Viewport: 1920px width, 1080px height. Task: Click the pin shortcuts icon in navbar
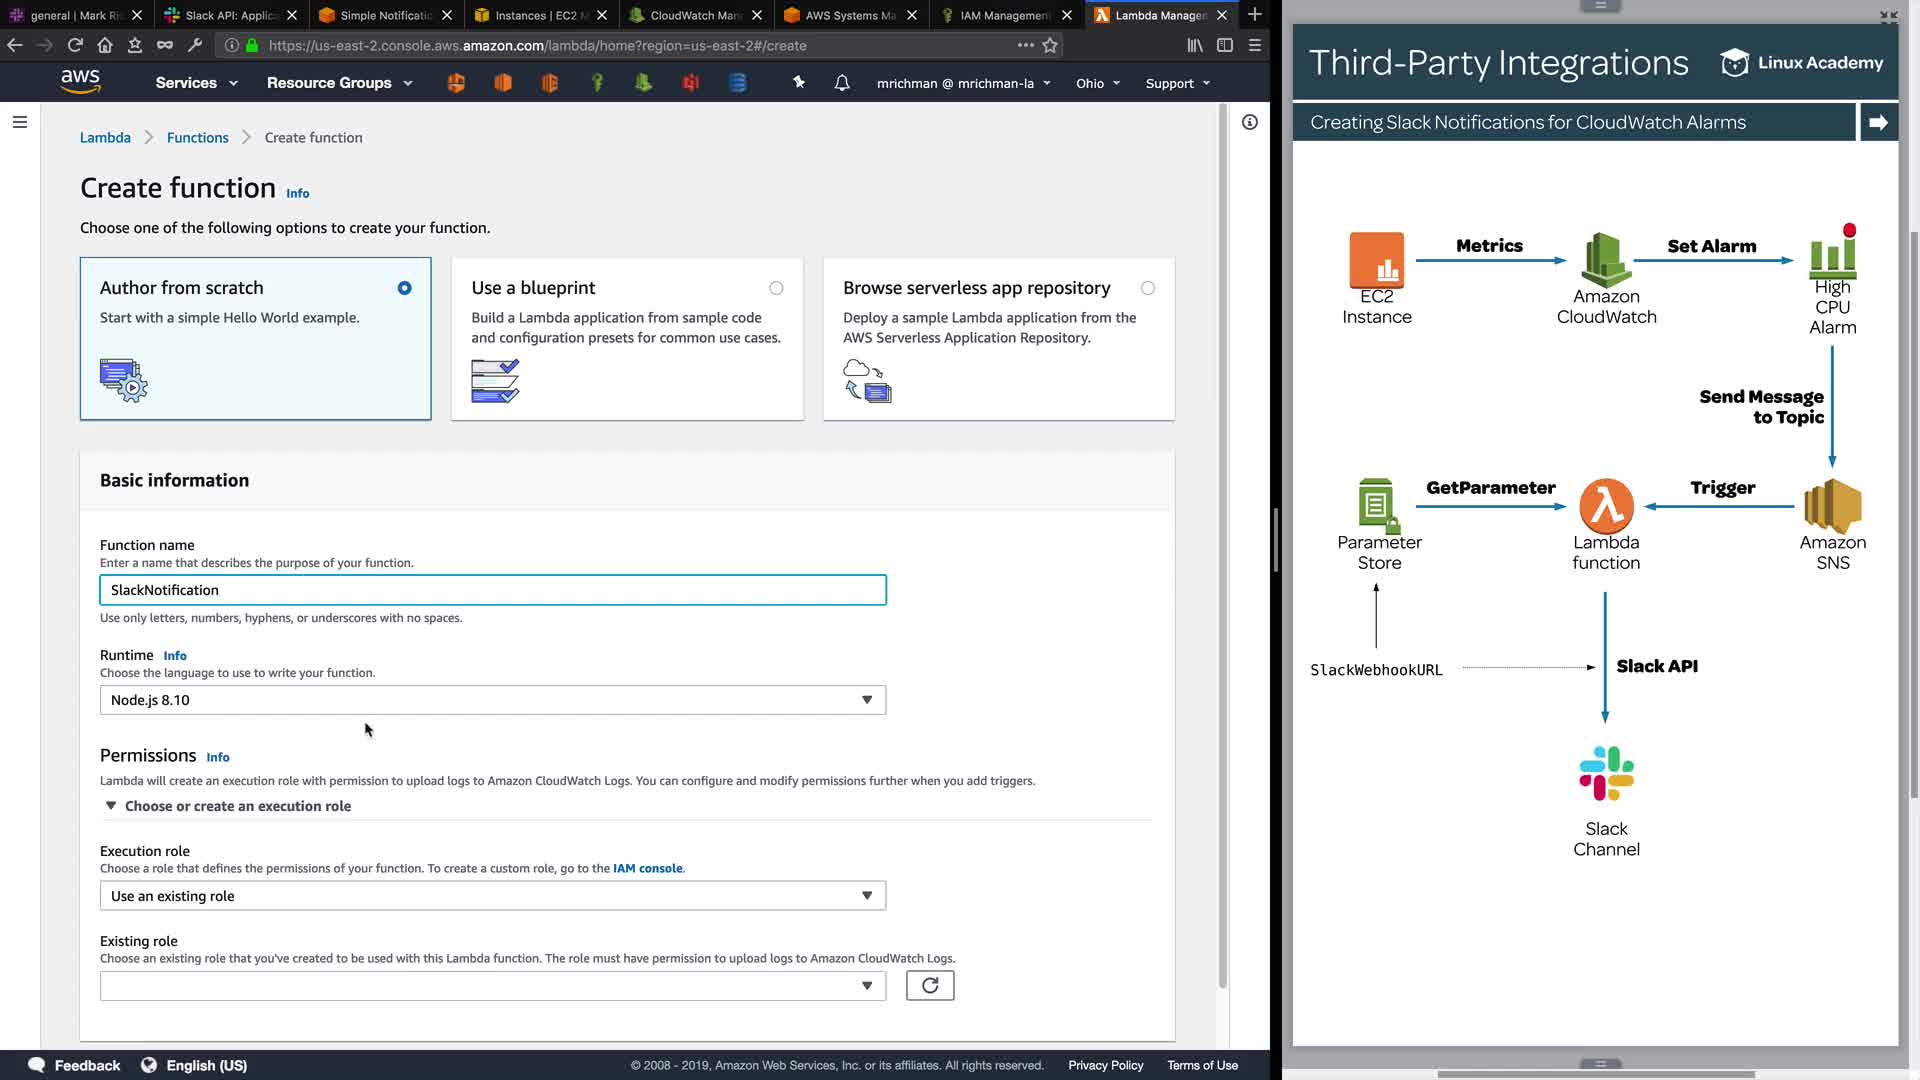(799, 83)
